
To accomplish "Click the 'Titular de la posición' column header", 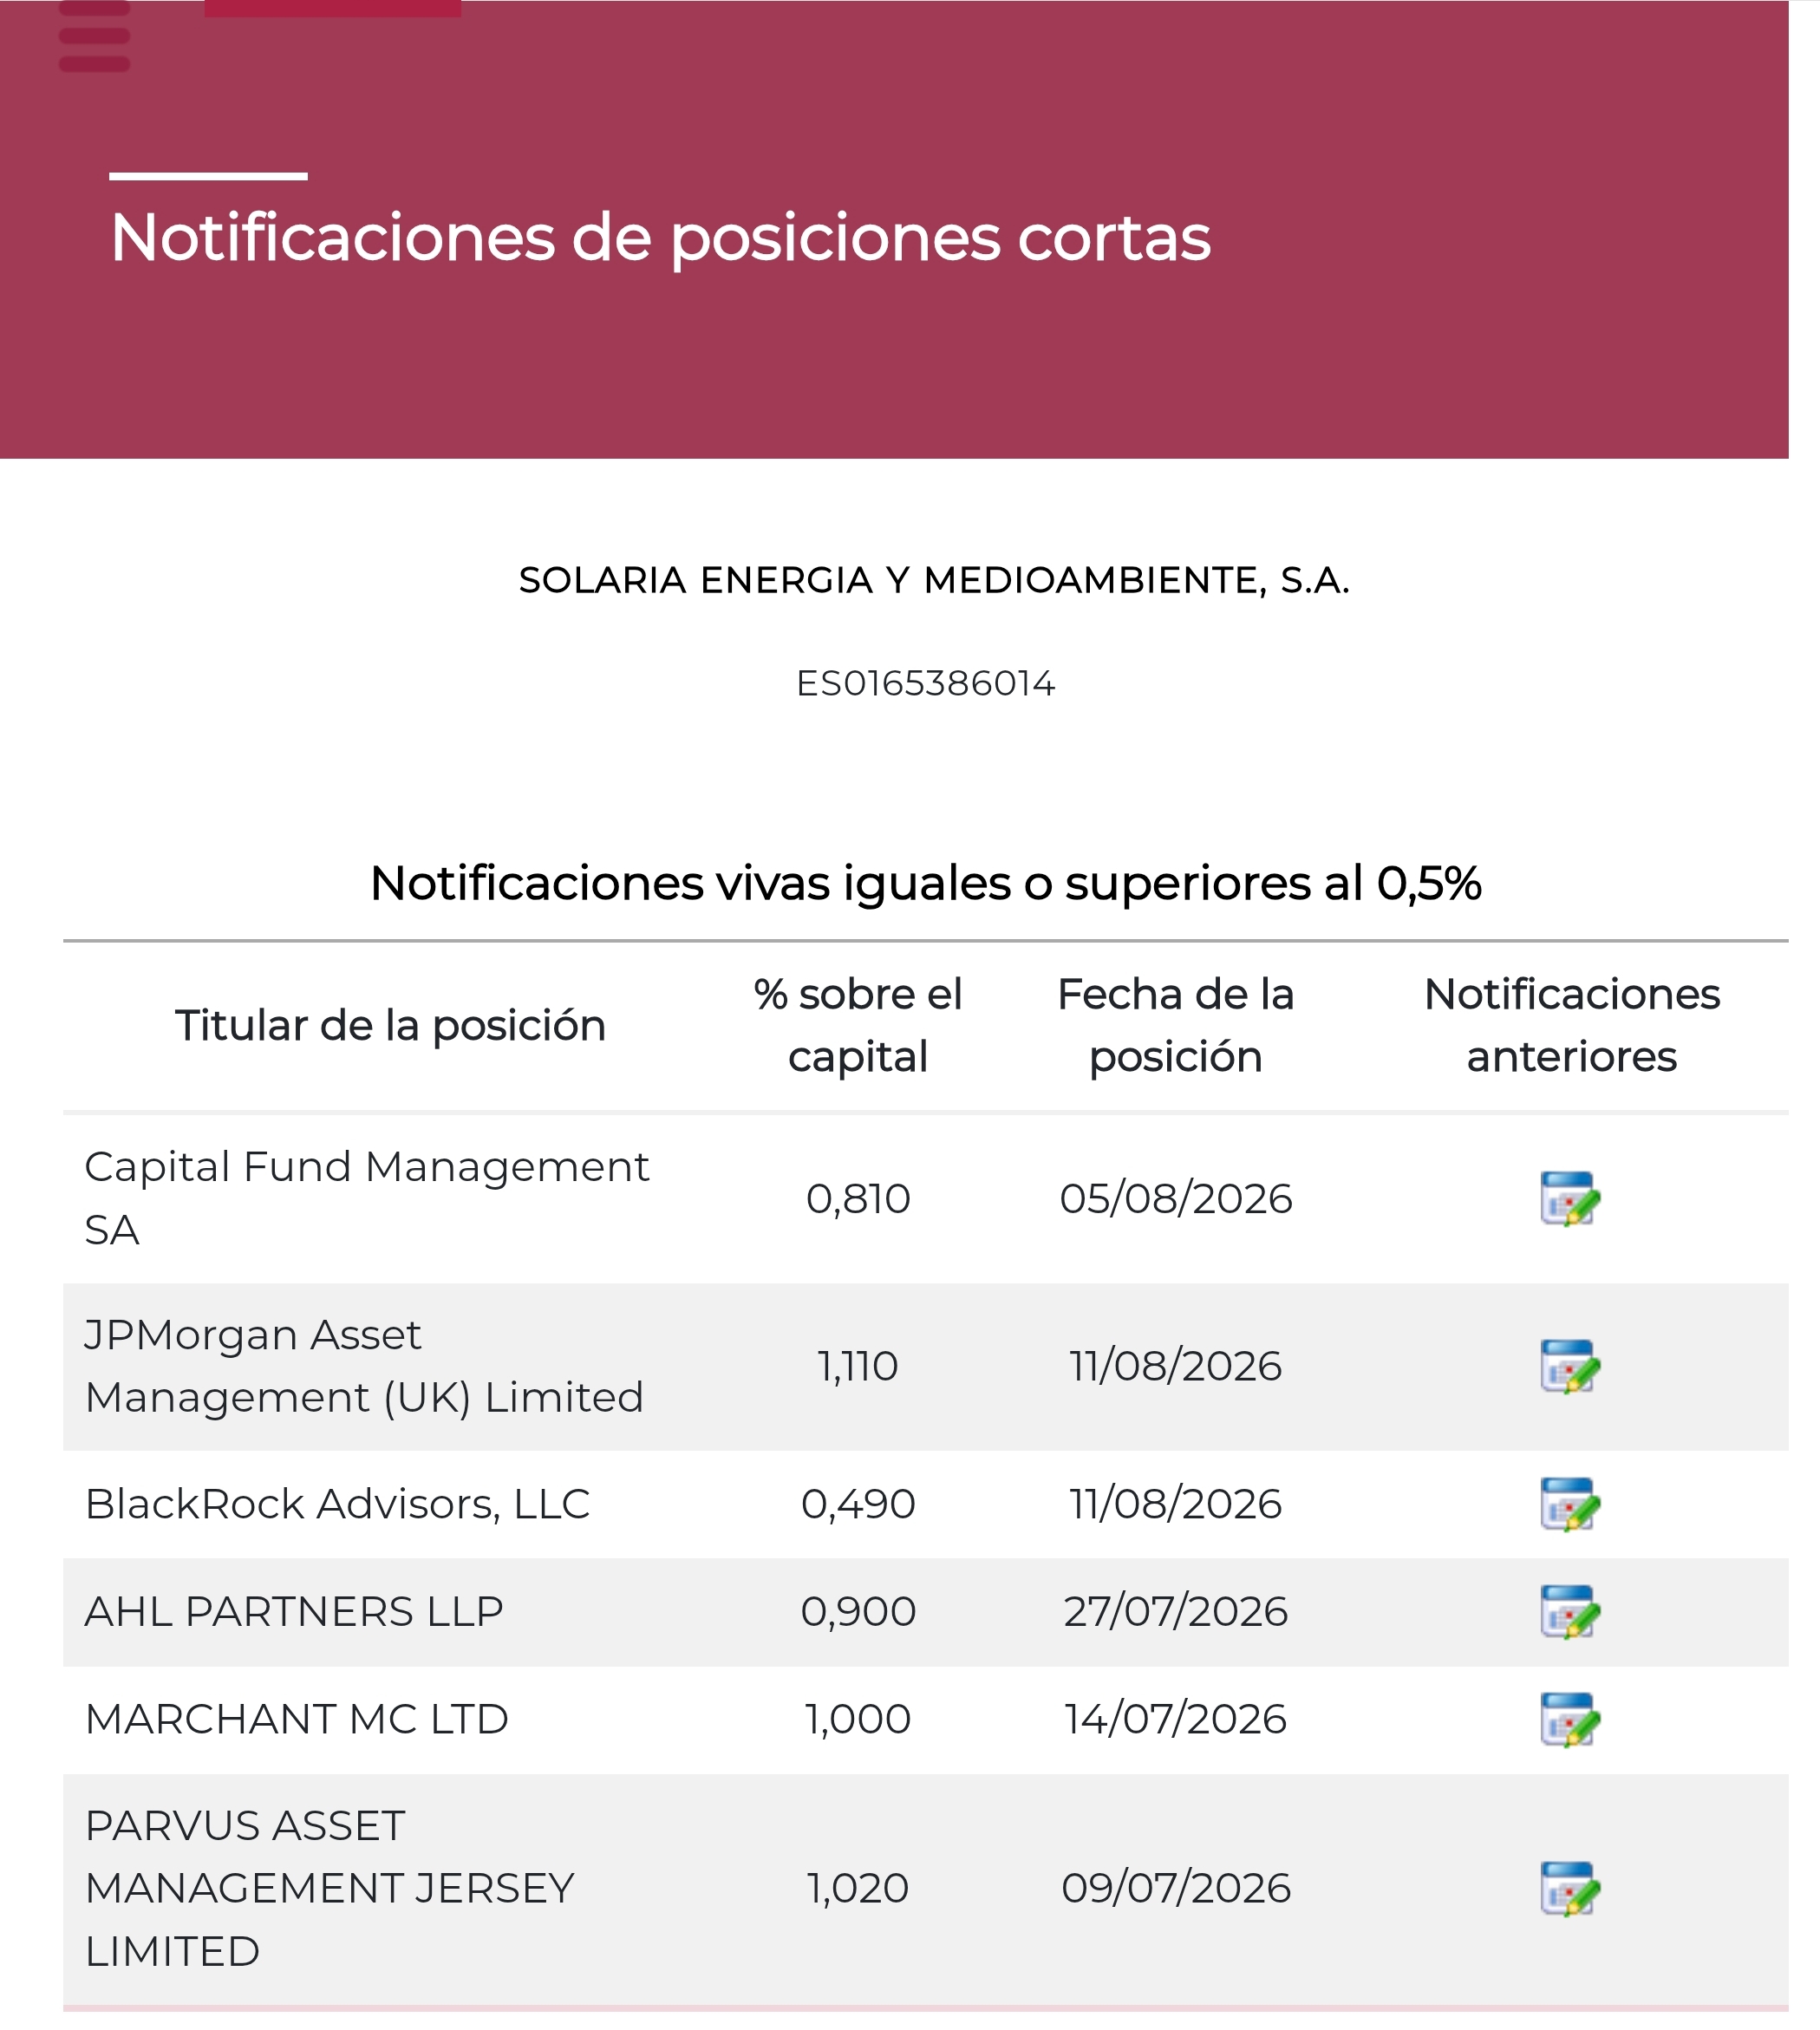I will tap(390, 1026).
